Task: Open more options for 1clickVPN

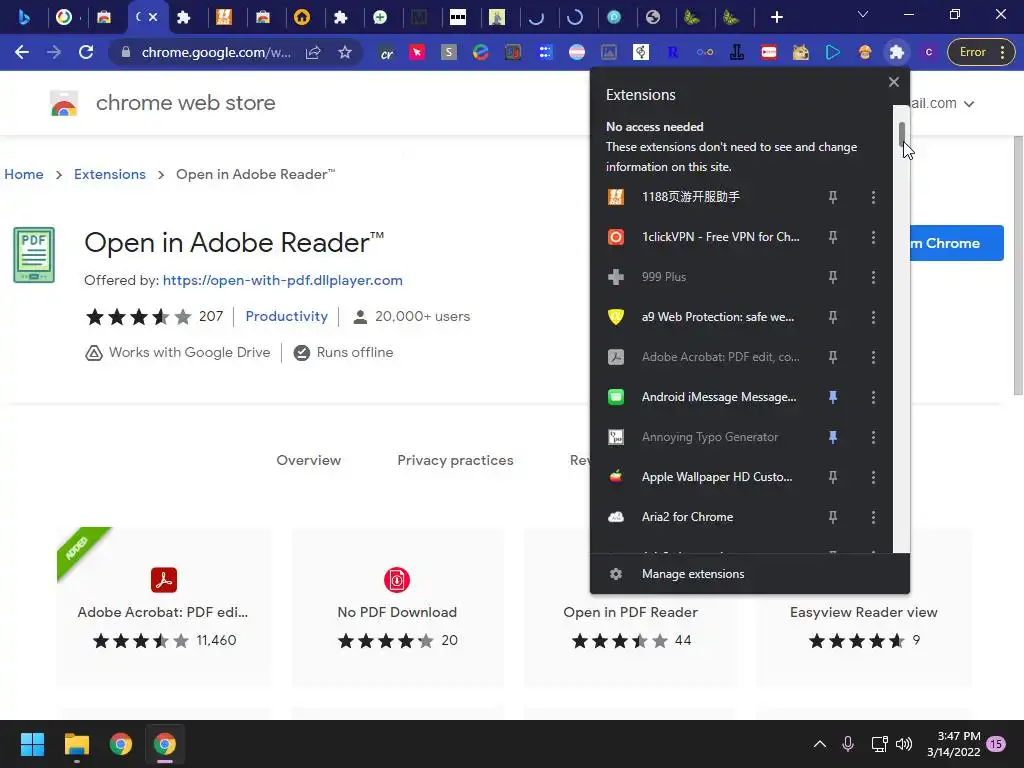Action: pos(873,237)
